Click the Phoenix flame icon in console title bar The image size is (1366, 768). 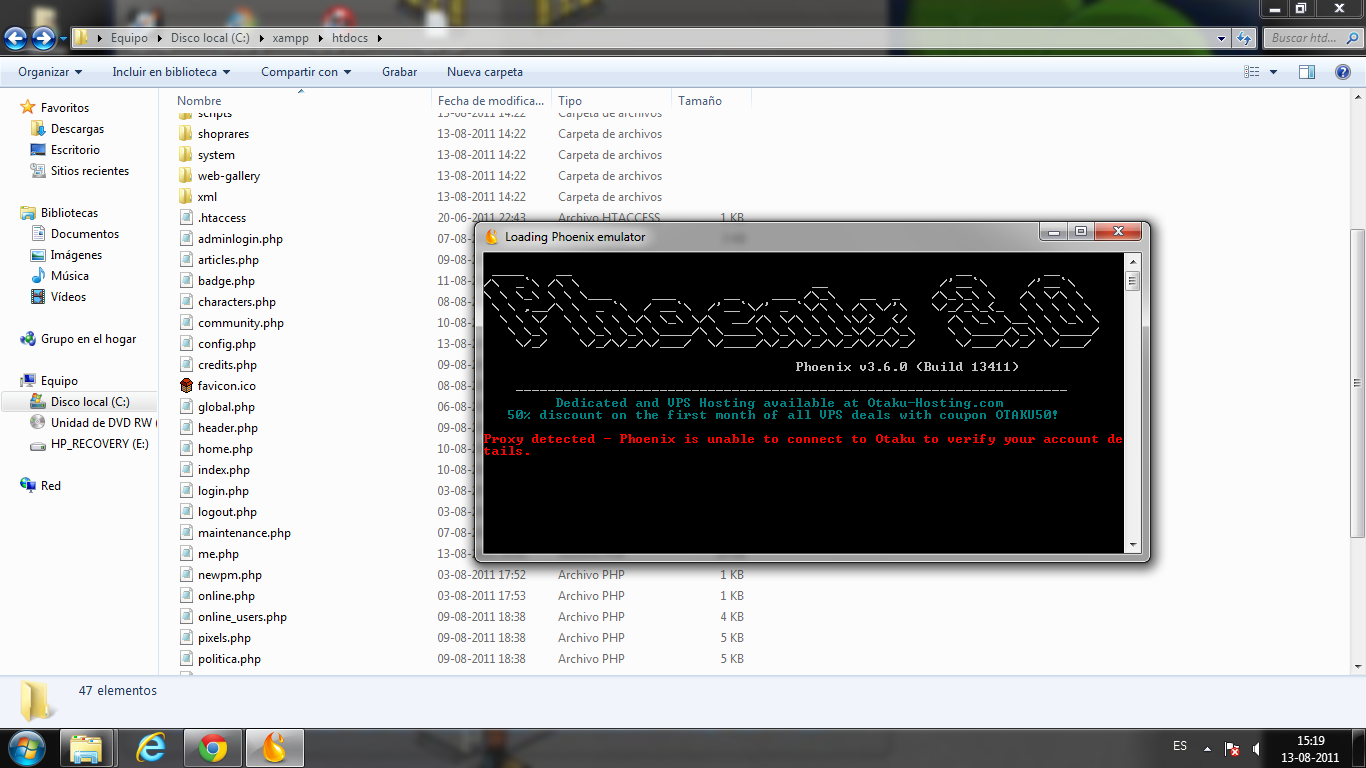[x=491, y=237]
